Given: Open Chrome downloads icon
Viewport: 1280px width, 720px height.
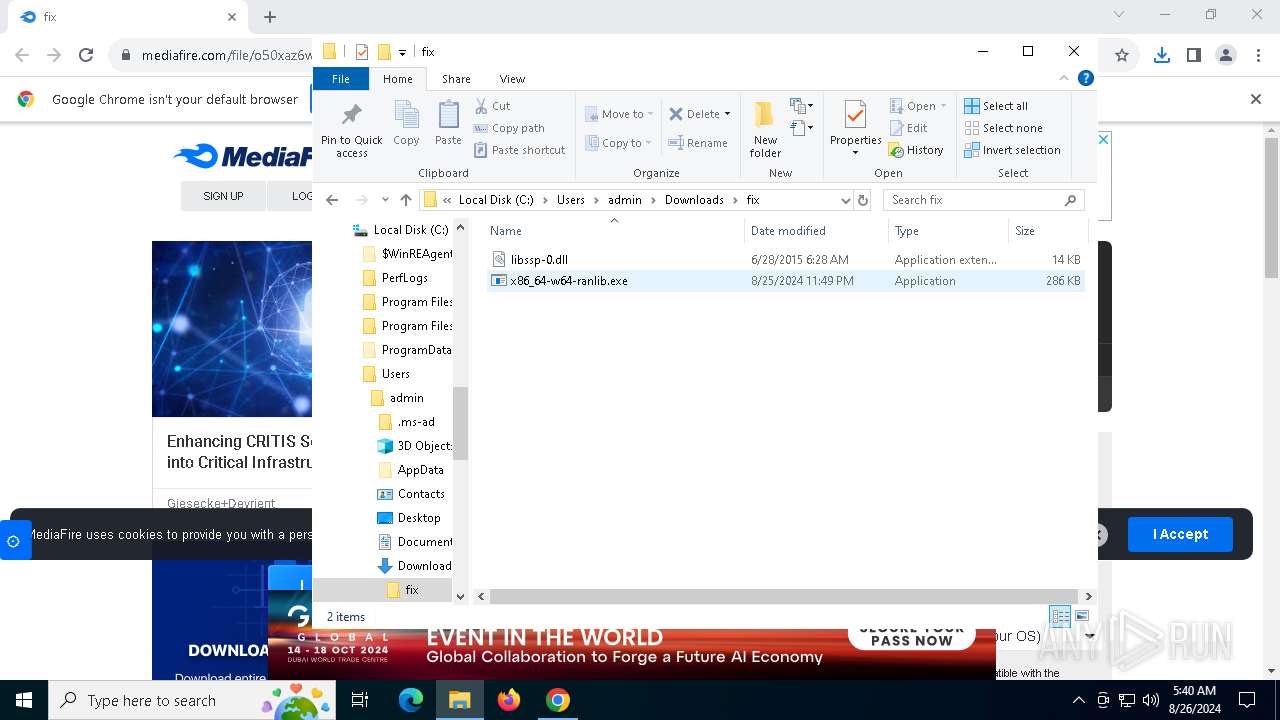Looking at the screenshot, I should 1161,55.
